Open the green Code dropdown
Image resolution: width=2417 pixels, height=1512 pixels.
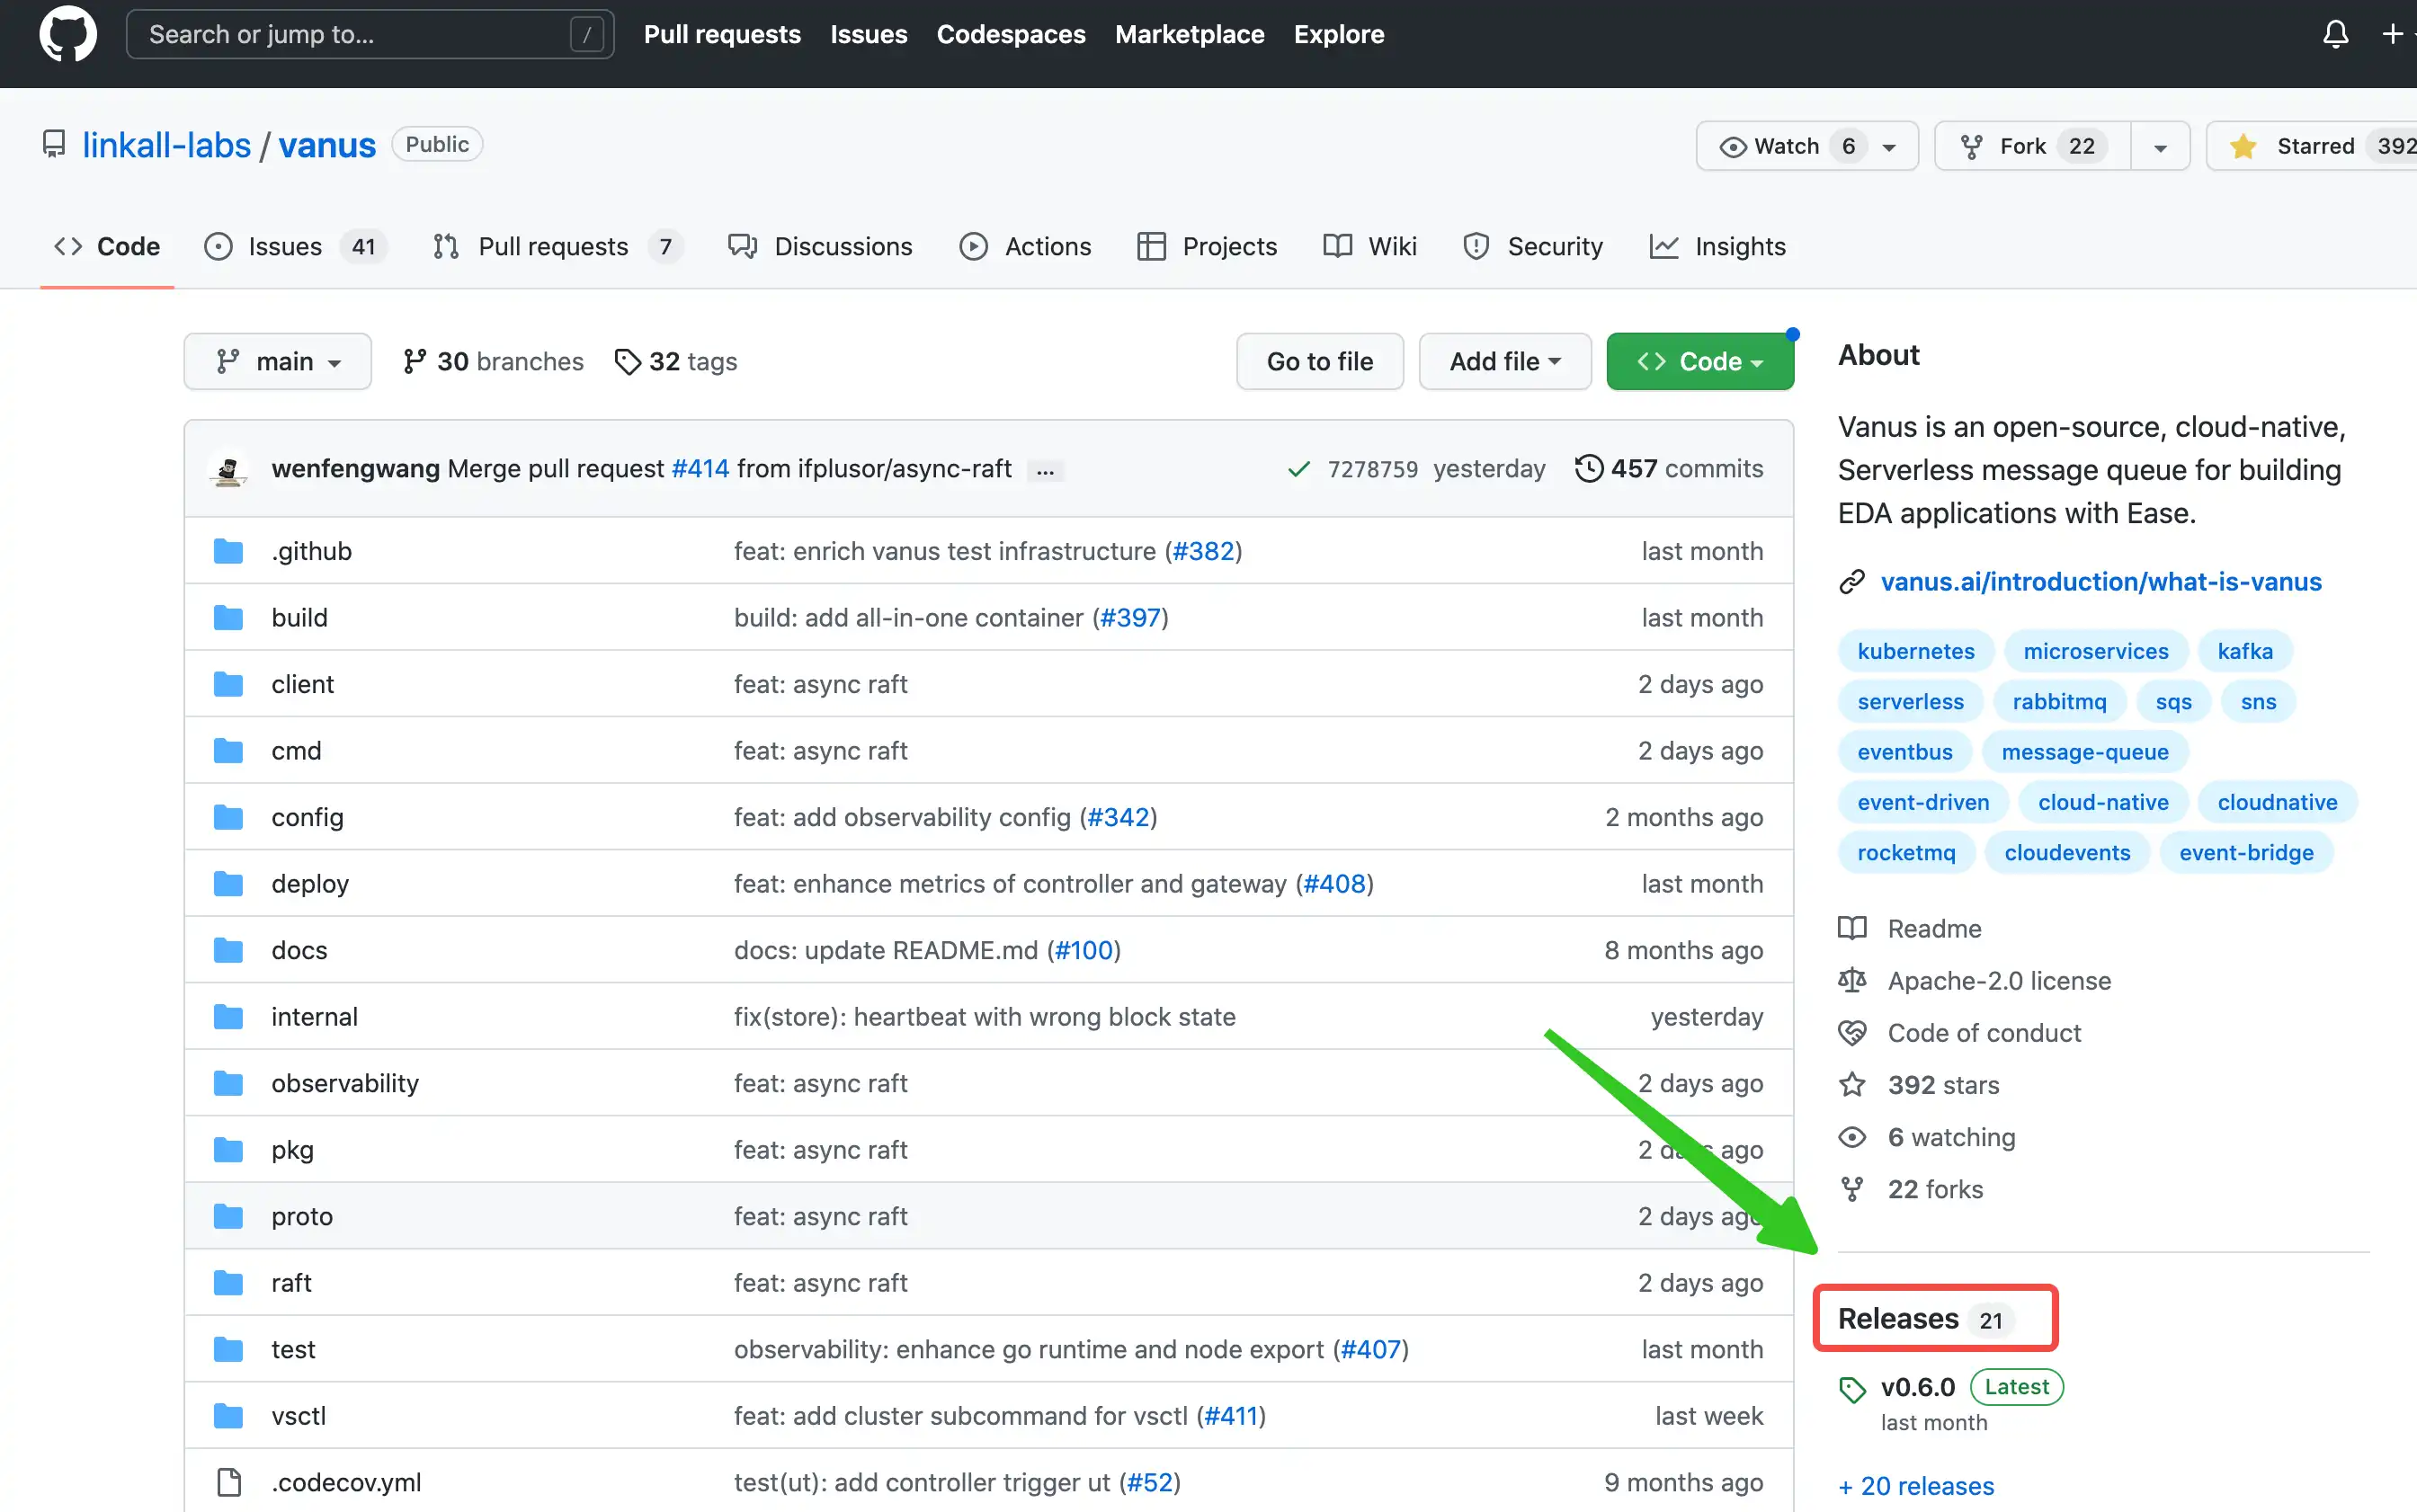tap(1699, 361)
